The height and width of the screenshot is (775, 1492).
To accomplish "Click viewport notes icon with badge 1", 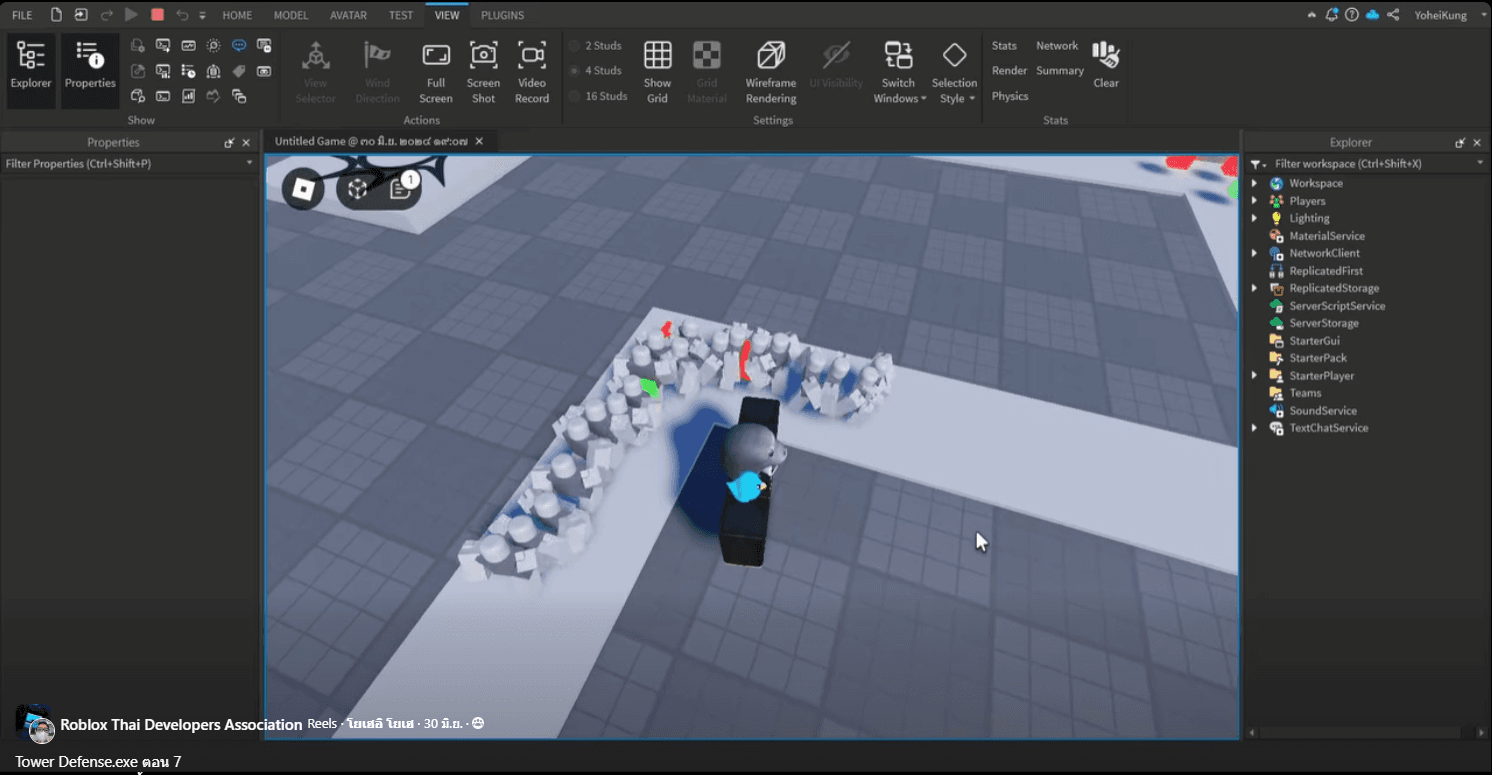I will pos(401,189).
